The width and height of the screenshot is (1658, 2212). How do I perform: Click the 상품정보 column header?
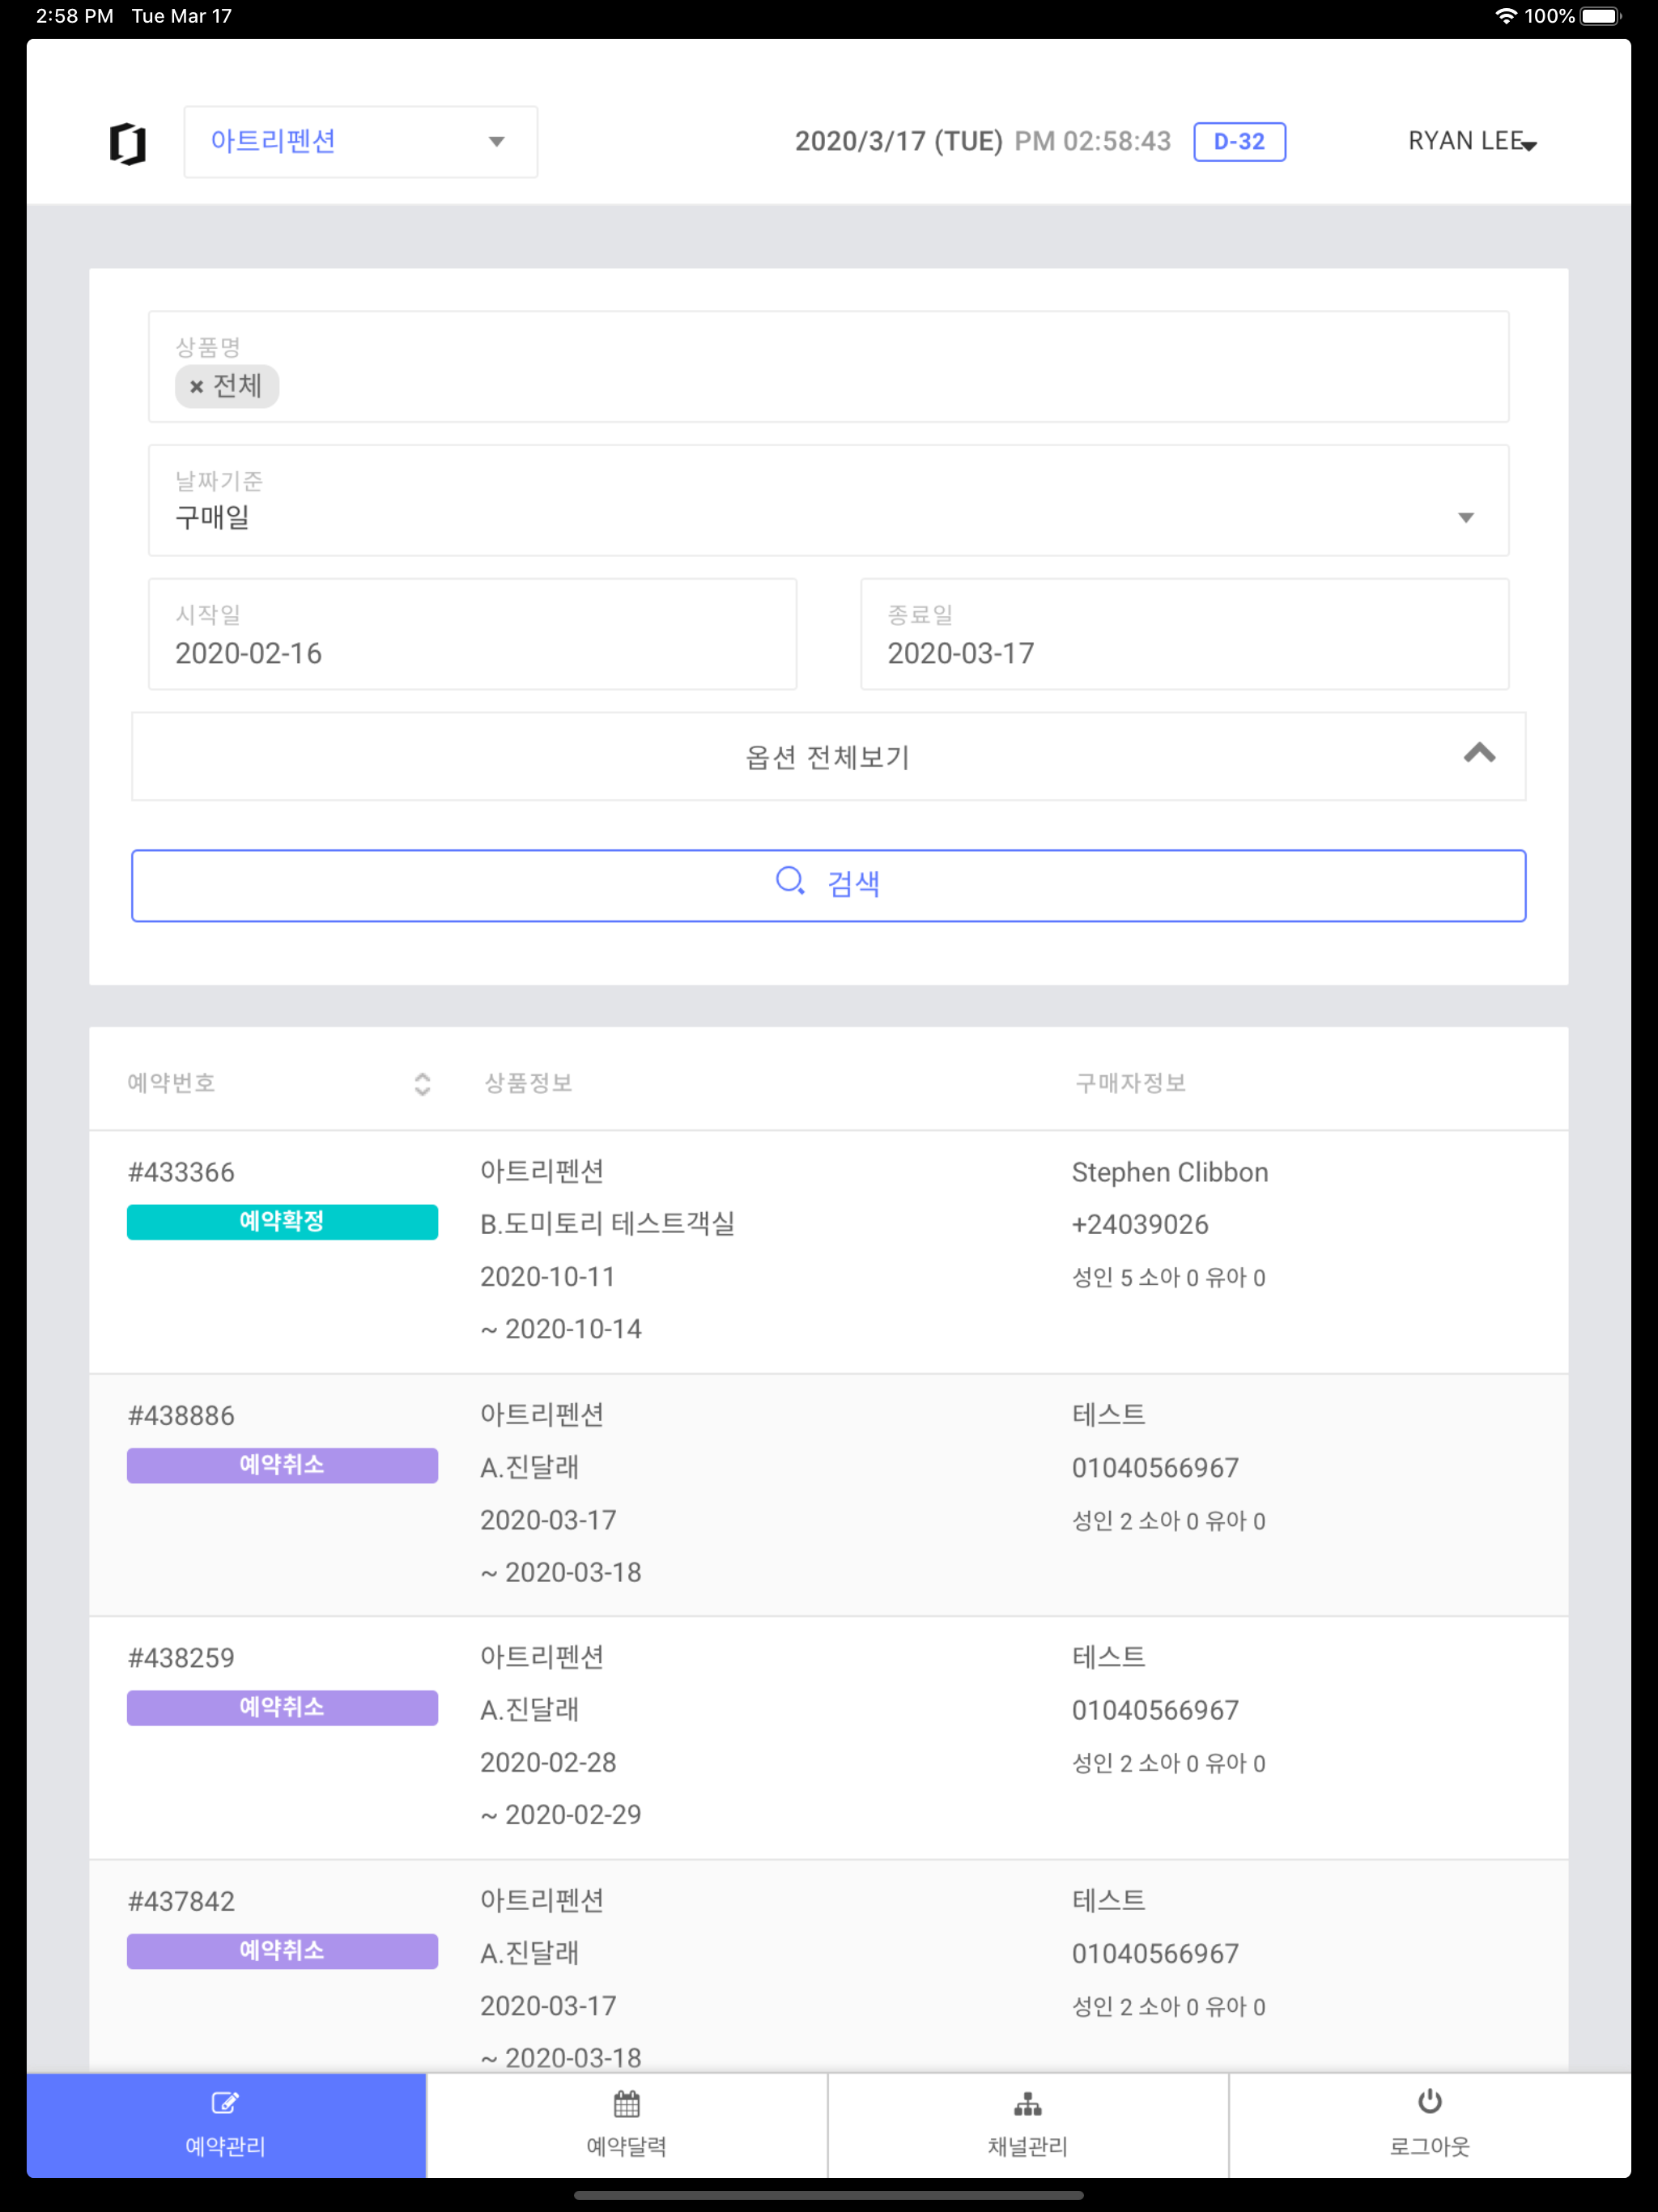pyautogui.click(x=528, y=1083)
